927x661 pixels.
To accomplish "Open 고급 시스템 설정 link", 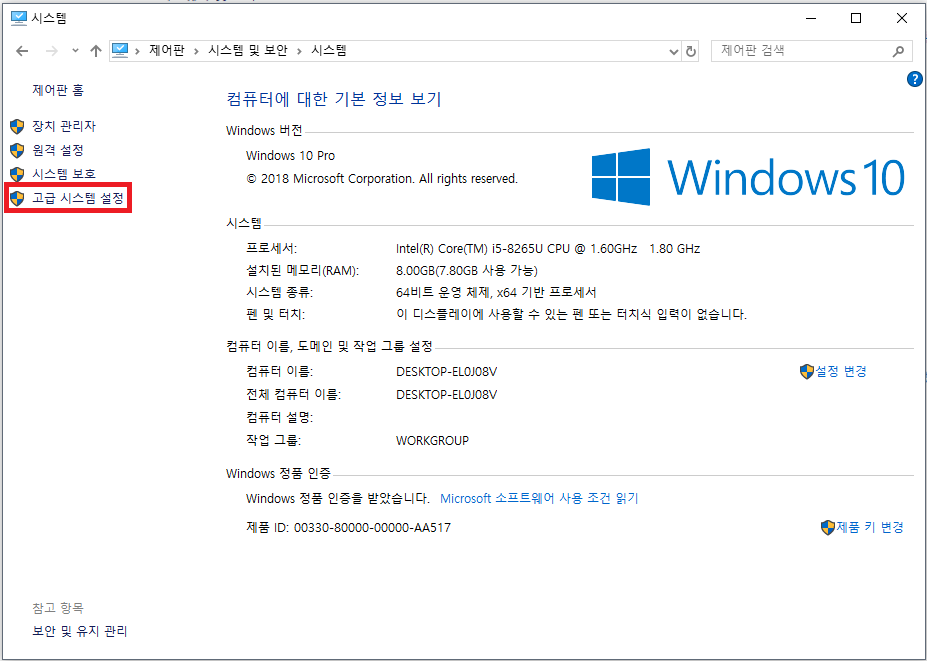I will (x=78, y=198).
